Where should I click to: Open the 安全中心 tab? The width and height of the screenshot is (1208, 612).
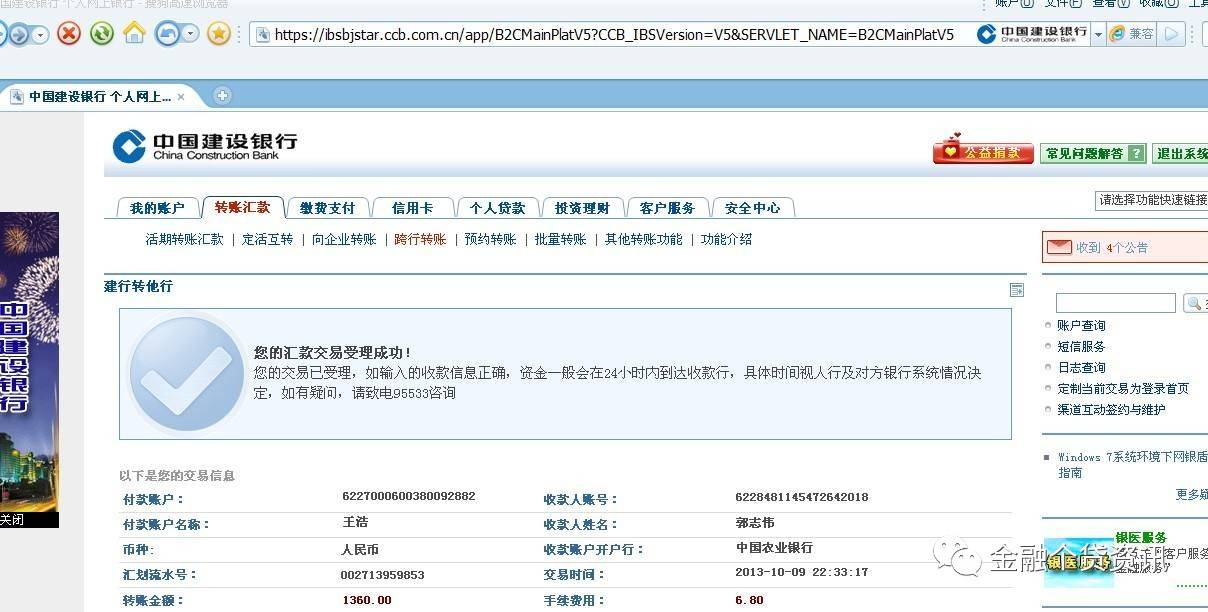pyautogui.click(x=753, y=208)
